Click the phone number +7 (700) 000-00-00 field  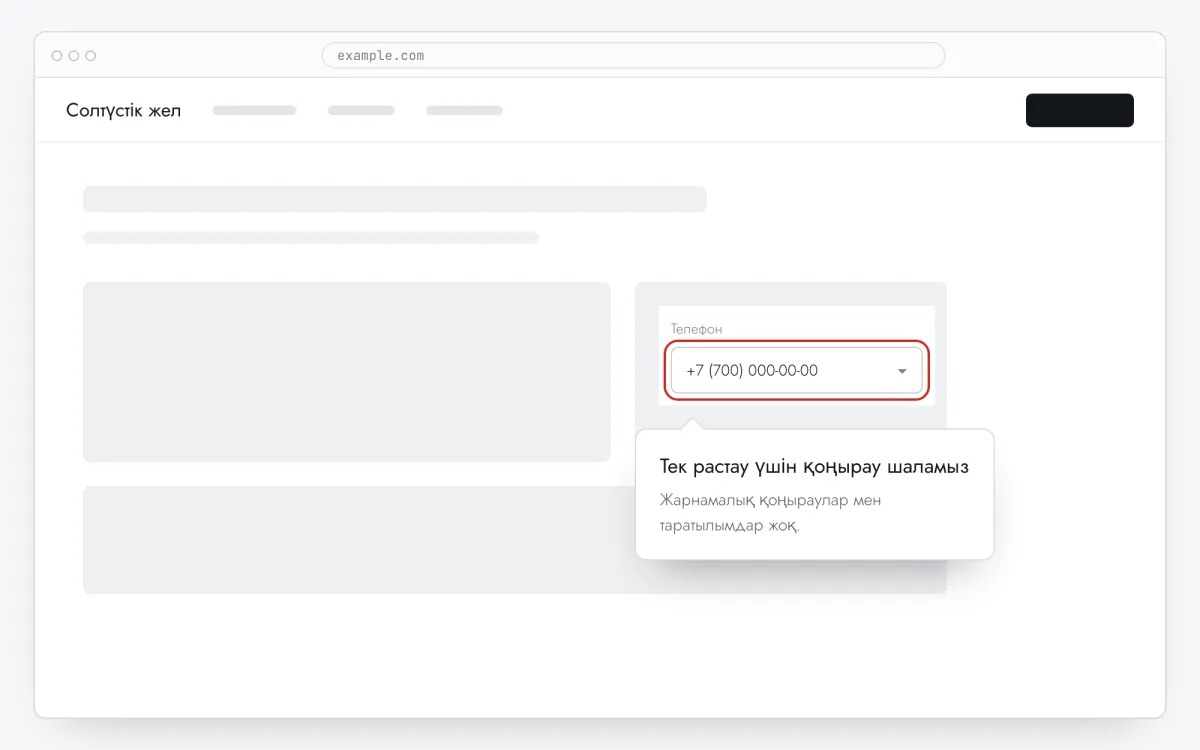coord(797,370)
